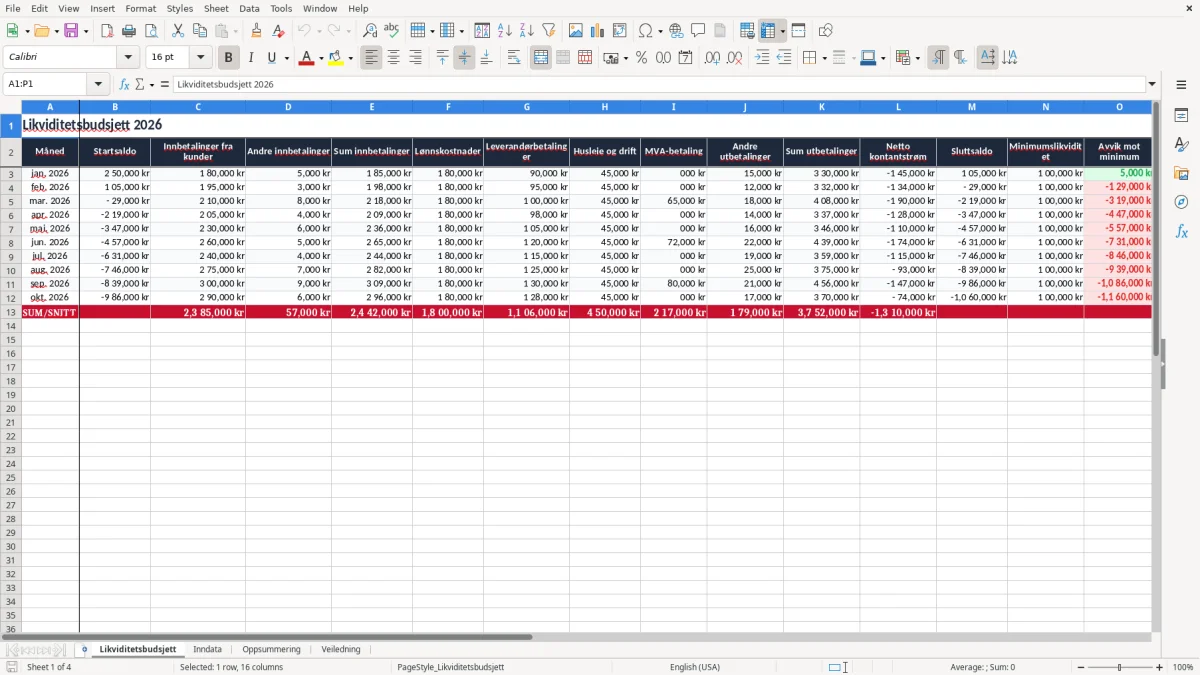1200x675 pixels.
Task: Click the Export as PDF icon
Action: (x=107, y=31)
